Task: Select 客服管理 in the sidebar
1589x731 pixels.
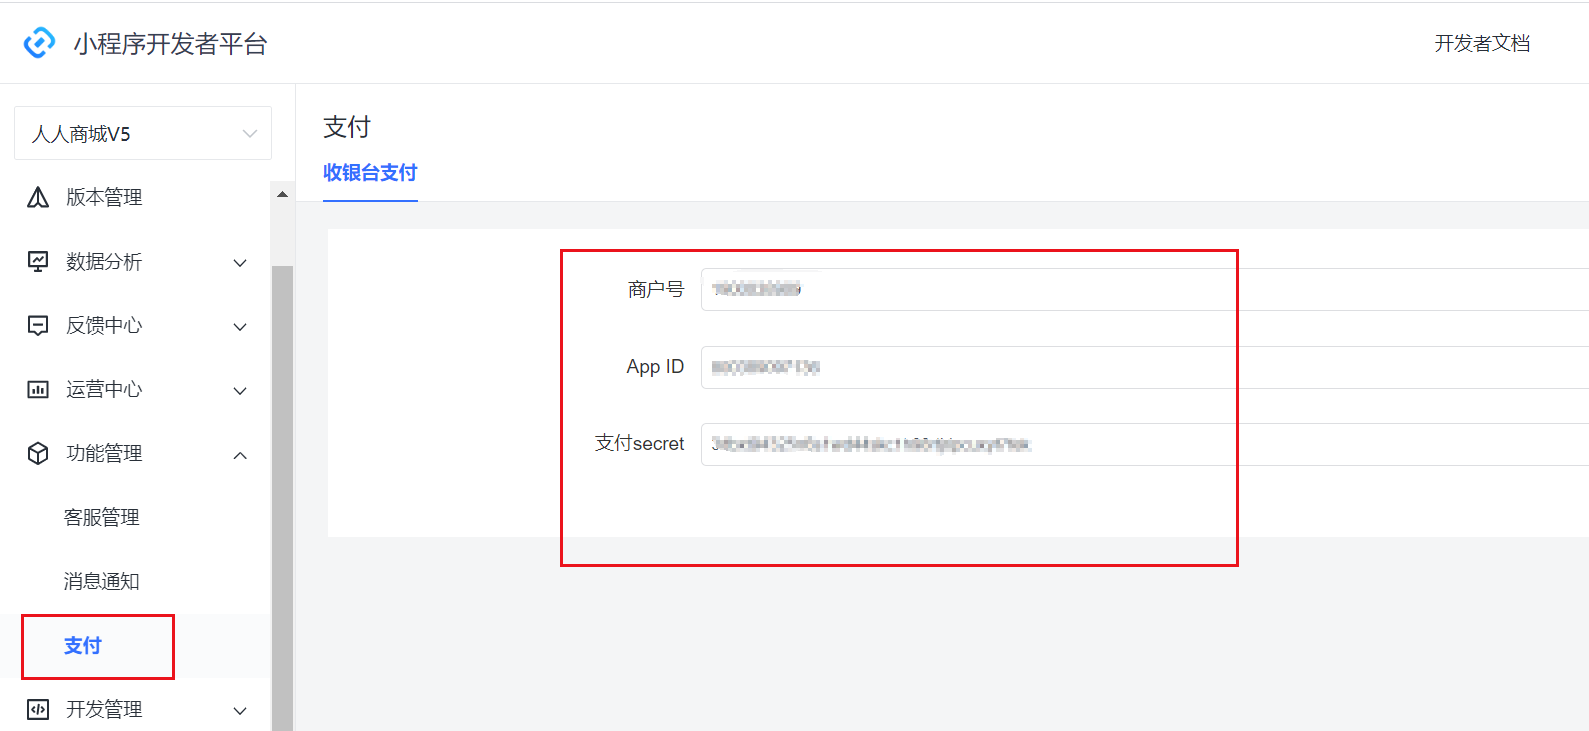Action: point(102,517)
